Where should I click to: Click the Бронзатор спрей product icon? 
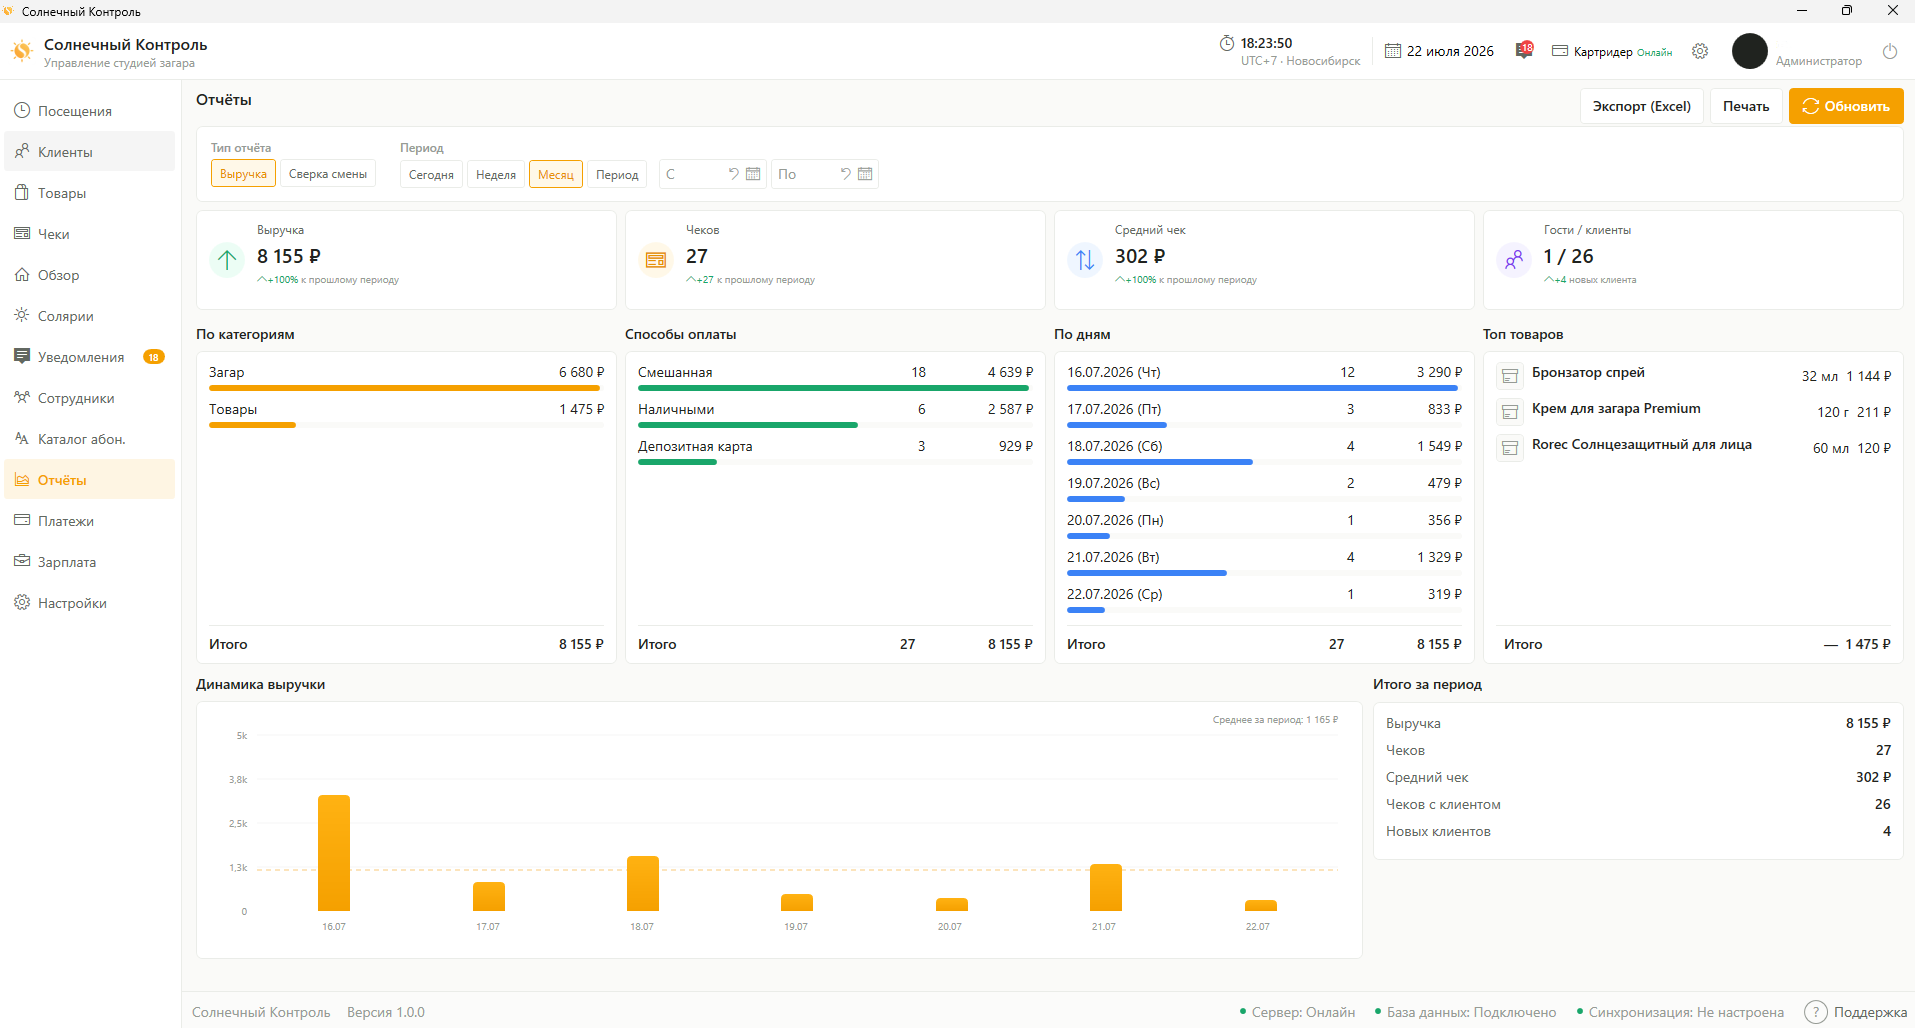(x=1510, y=376)
